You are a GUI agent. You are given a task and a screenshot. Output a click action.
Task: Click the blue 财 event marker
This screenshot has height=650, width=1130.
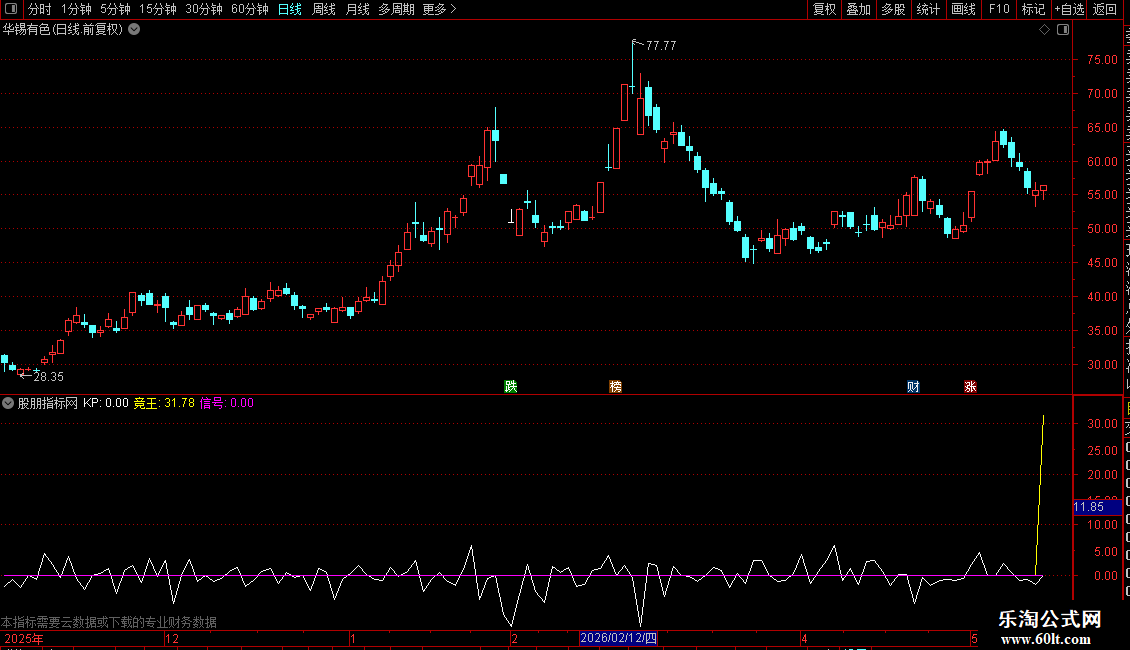[x=913, y=387]
